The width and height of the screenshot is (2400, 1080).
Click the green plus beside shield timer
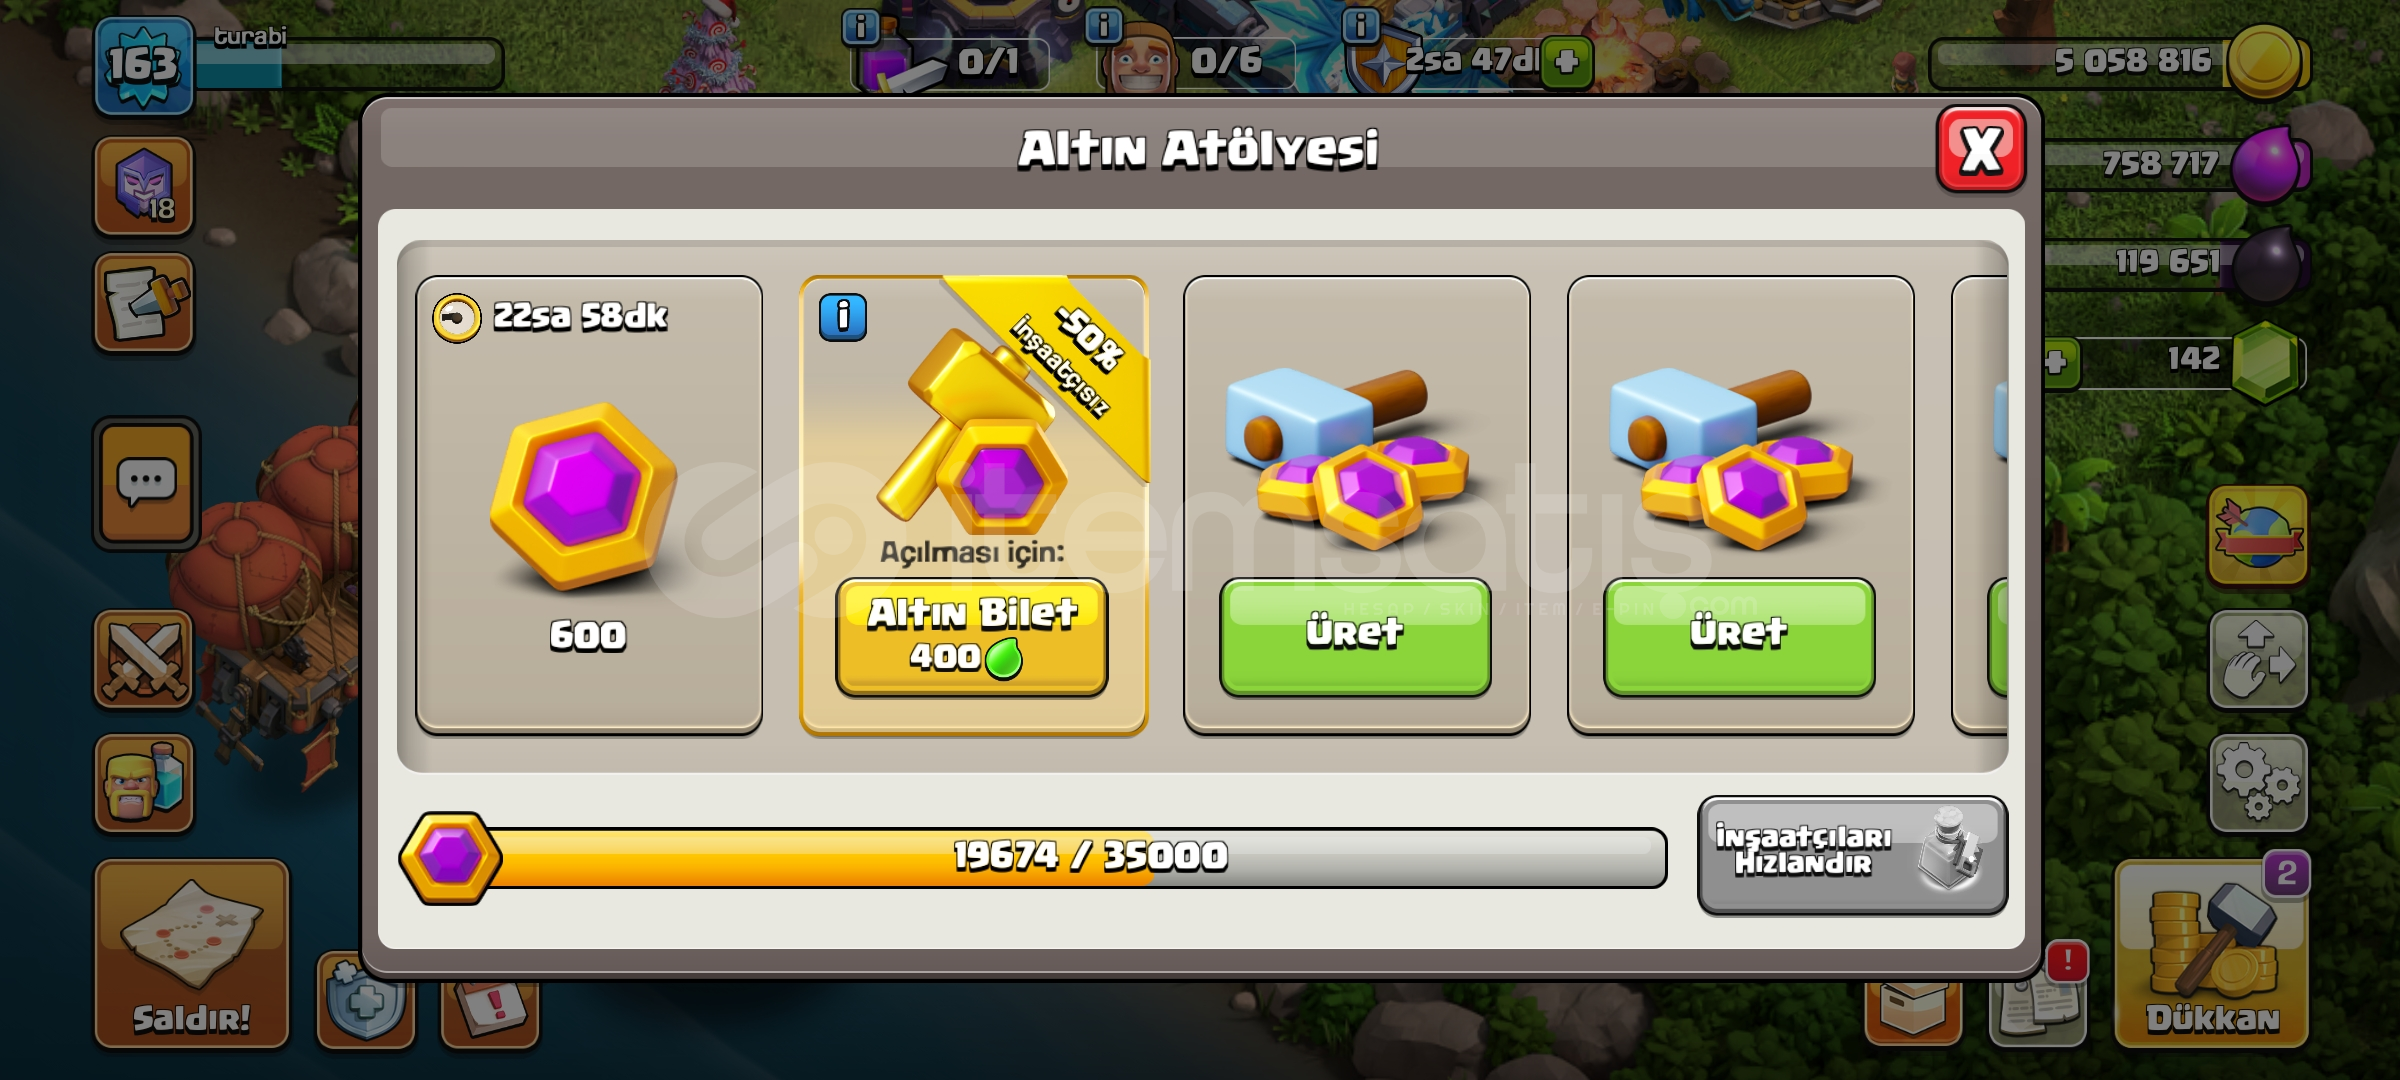[1567, 62]
